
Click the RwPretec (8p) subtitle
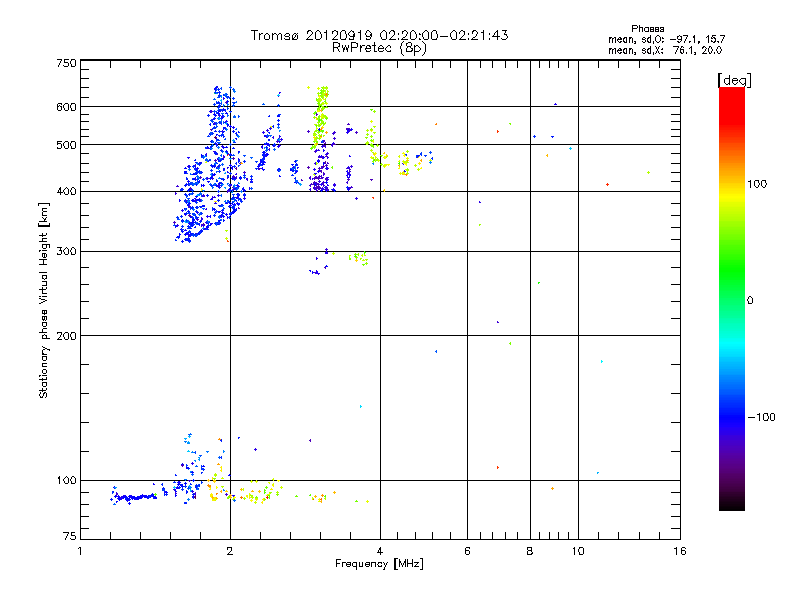pyautogui.click(x=379, y=48)
